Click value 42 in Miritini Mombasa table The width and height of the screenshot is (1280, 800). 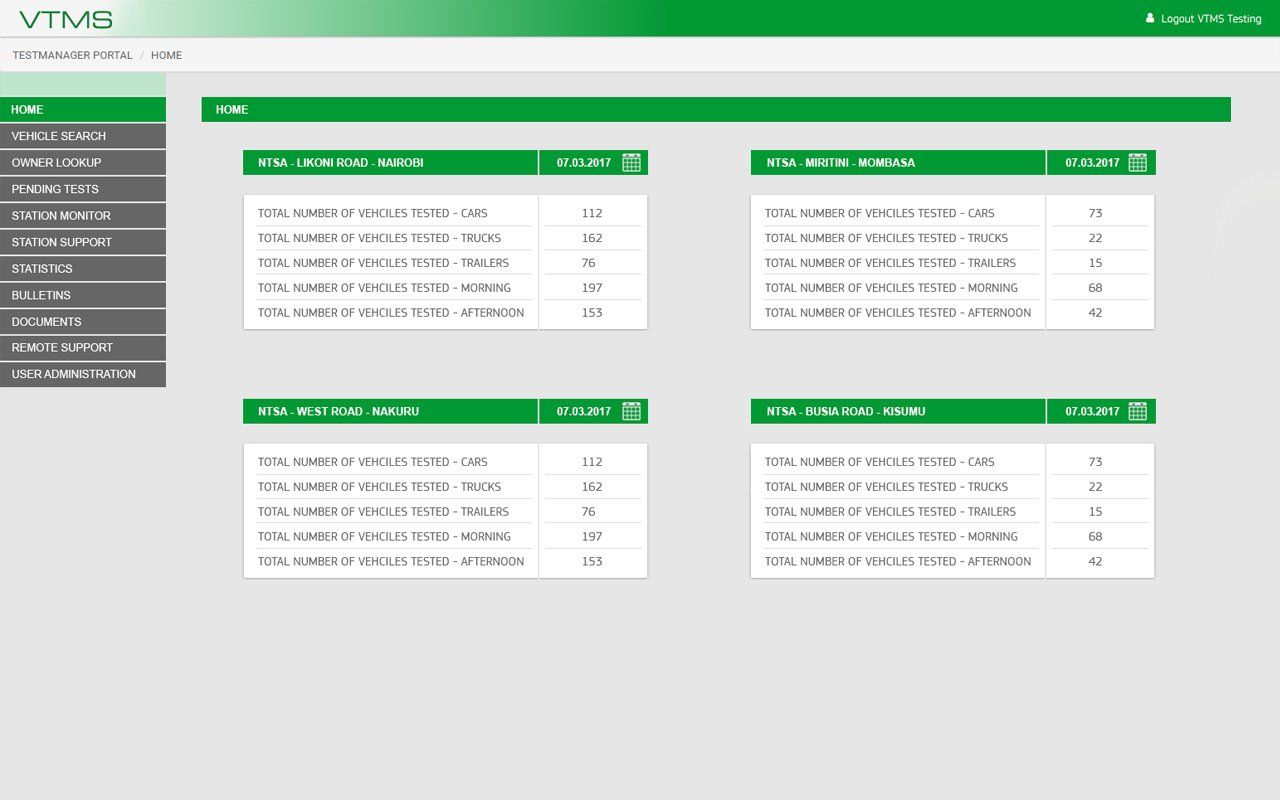coord(1095,313)
